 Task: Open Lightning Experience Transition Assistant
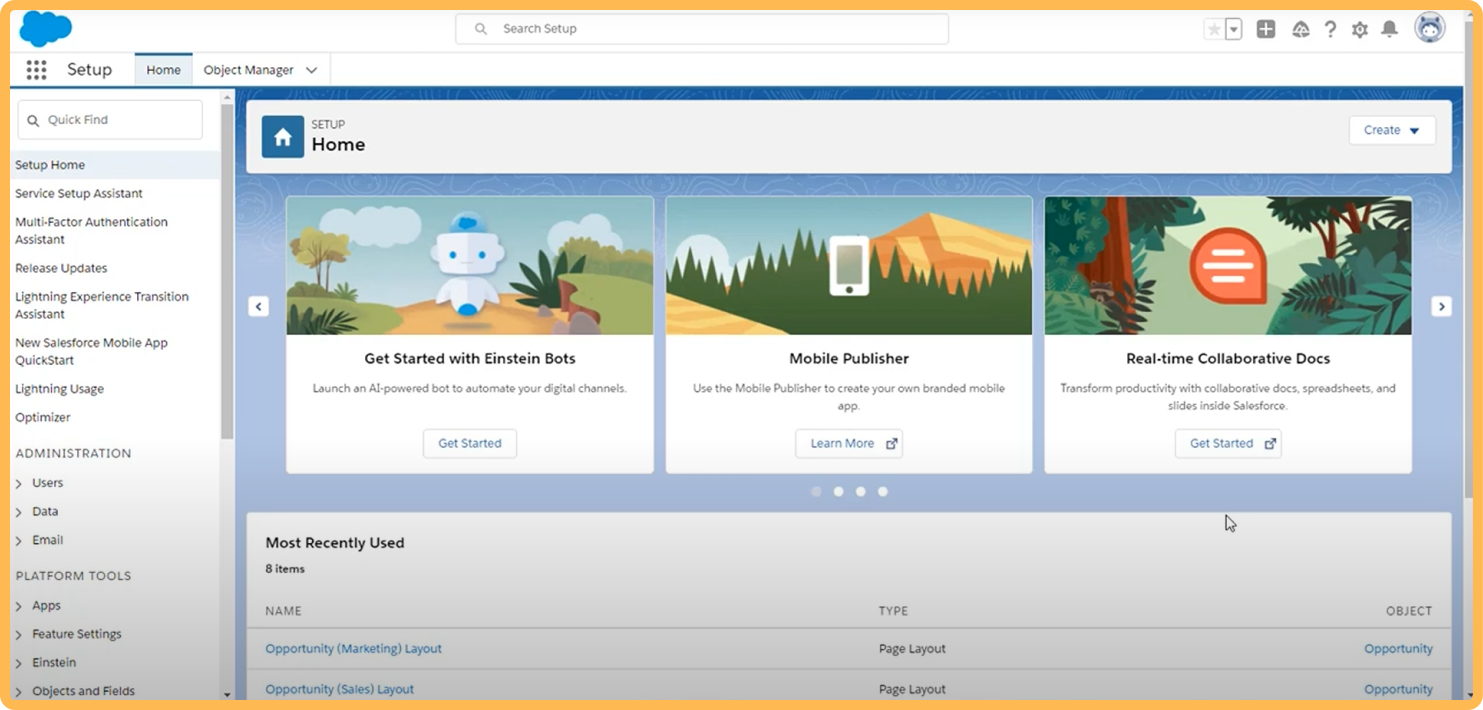[x=102, y=305]
